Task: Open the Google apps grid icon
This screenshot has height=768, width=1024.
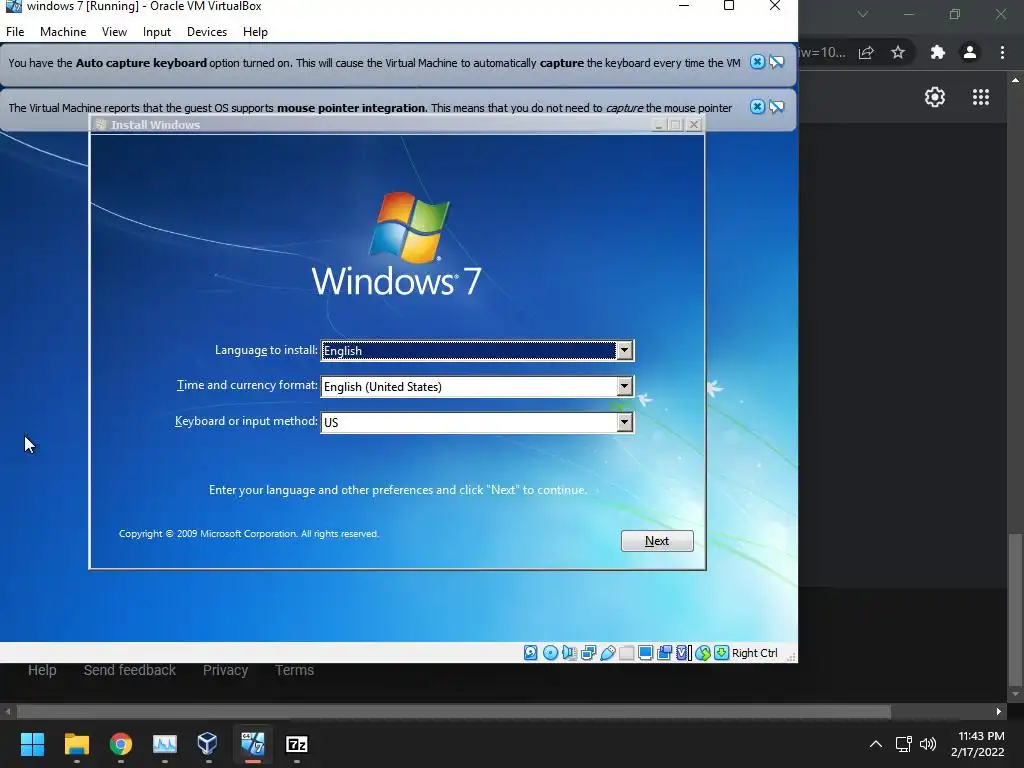Action: (981, 97)
